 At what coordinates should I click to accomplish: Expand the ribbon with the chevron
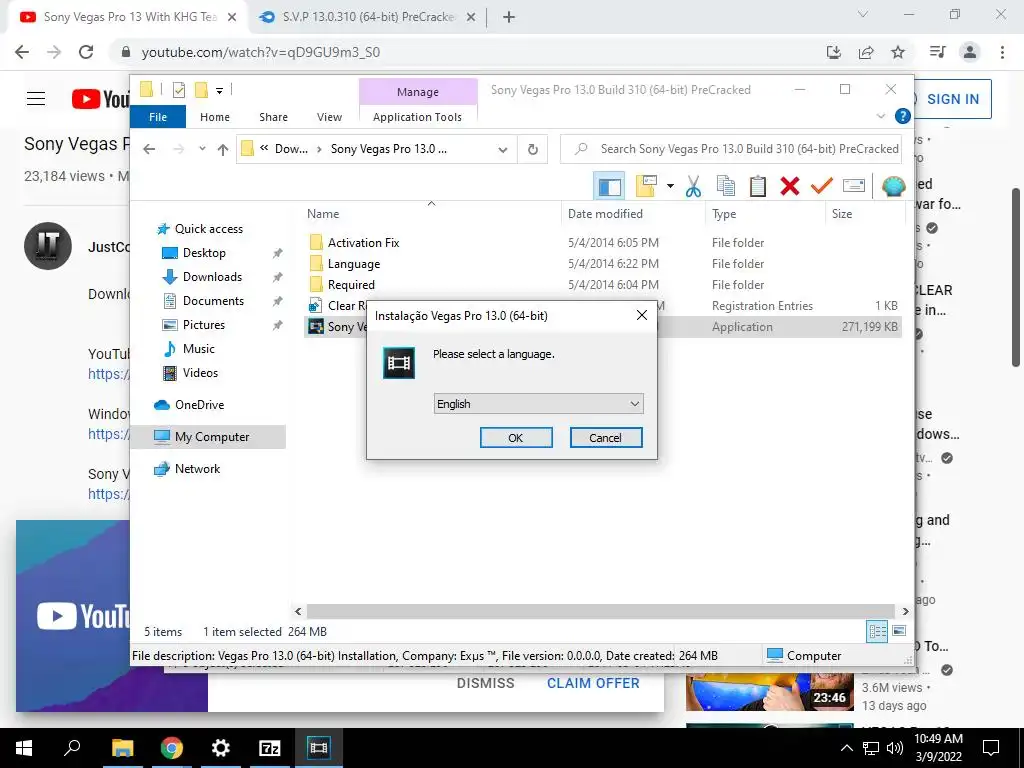[x=880, y=116]
